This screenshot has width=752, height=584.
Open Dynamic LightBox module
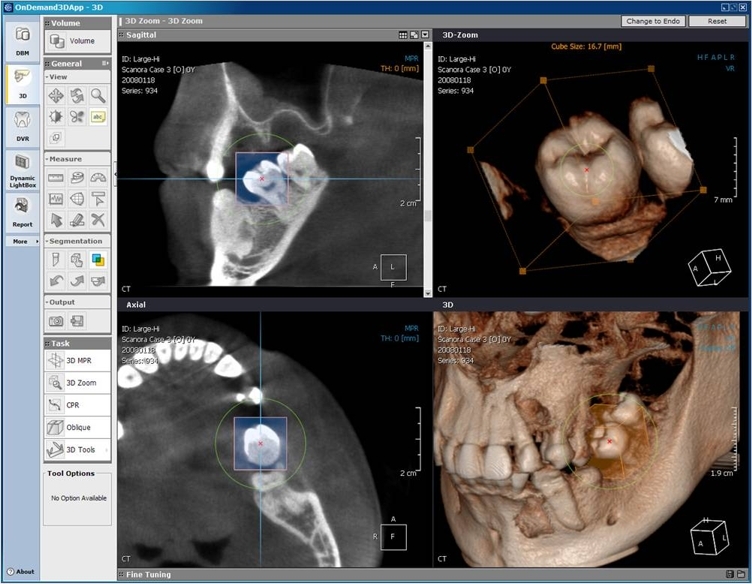(23, 170)
